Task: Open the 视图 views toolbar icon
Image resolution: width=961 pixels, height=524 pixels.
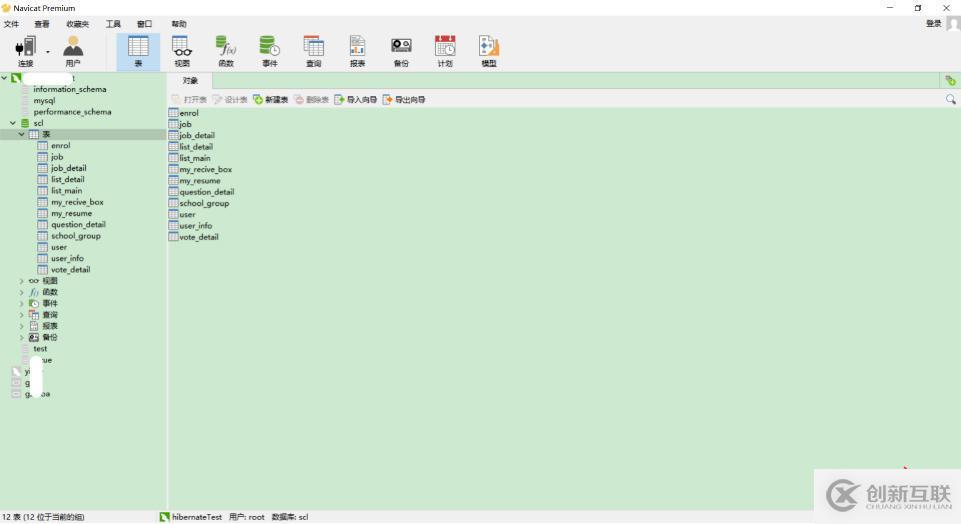Action: point(182,51)
